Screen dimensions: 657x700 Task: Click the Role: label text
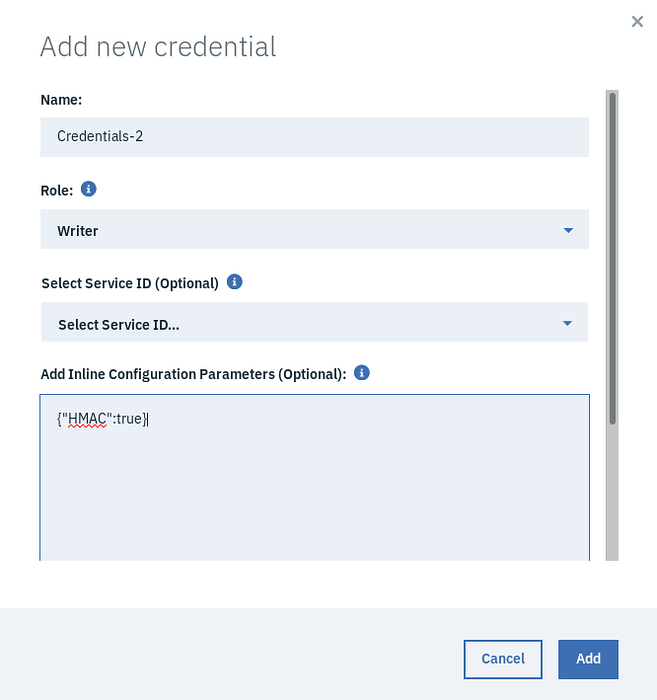pos(57,189)
